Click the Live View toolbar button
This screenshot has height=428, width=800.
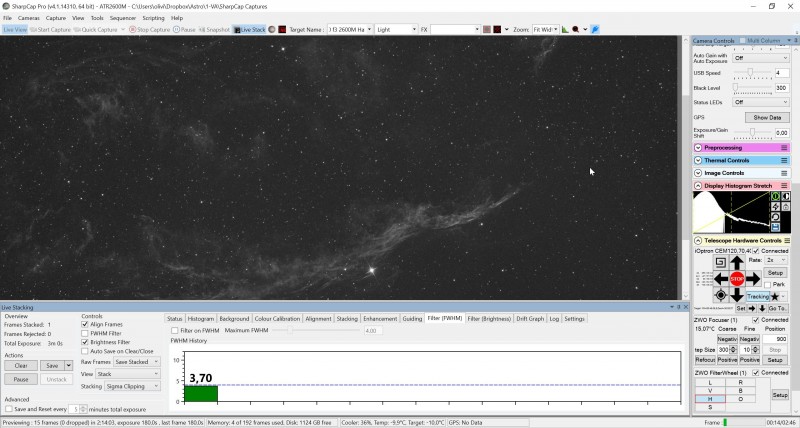pyautogui.click(x=15, y=30)
